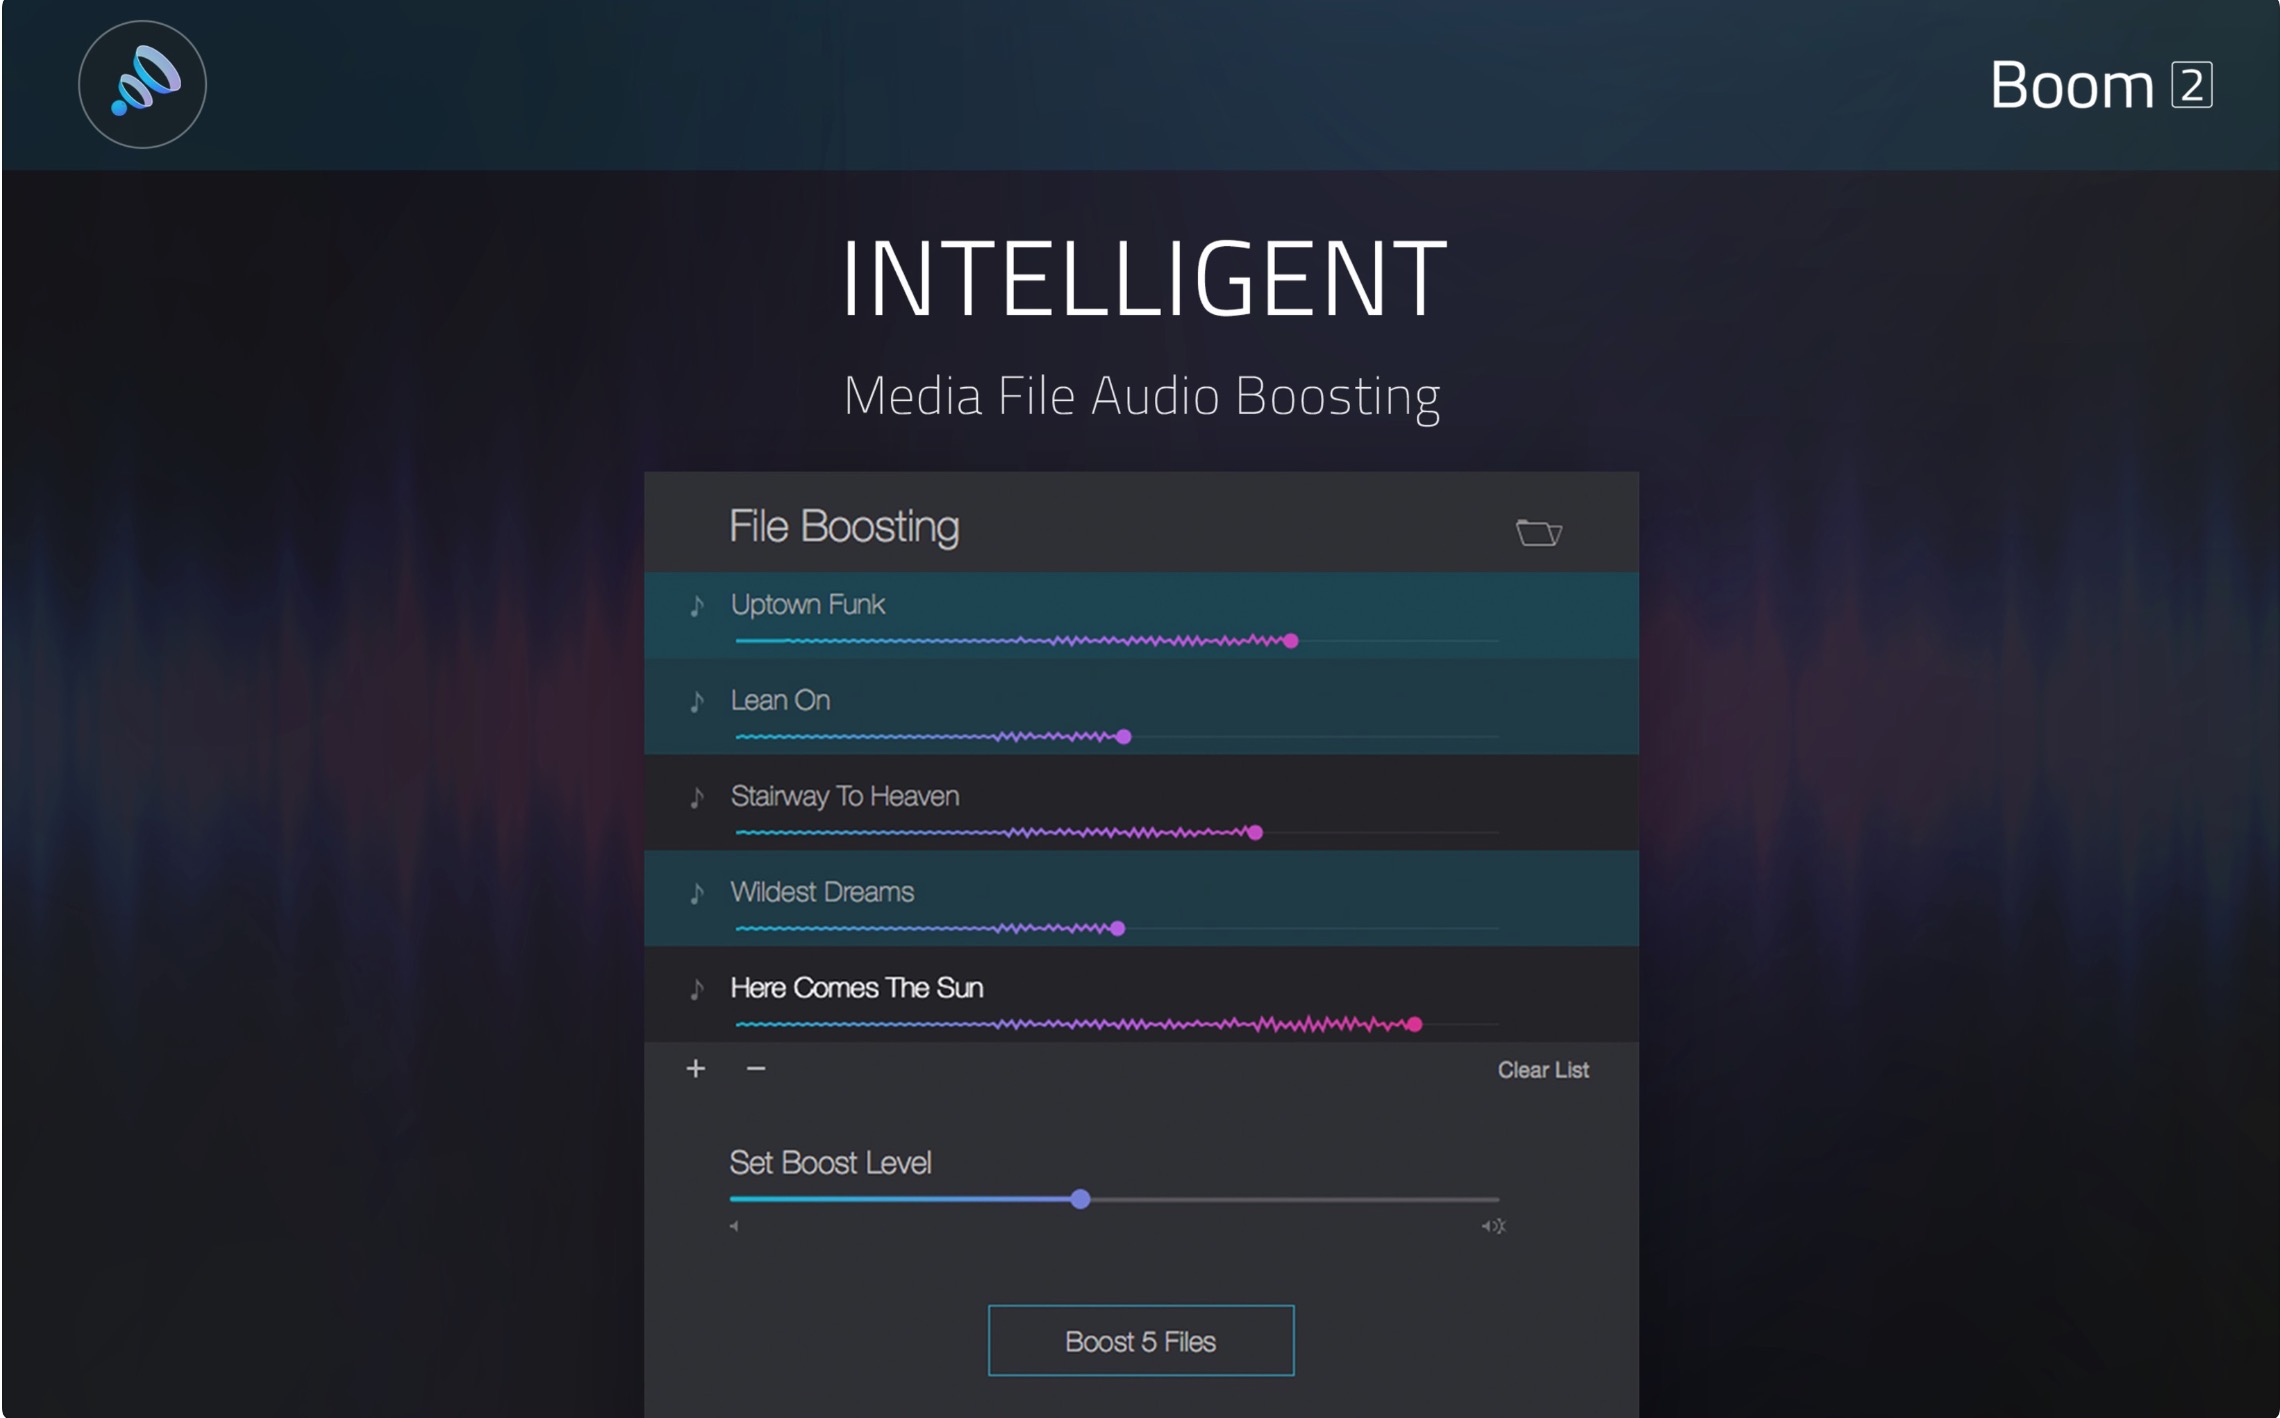Screen dimensions: 2280x1418
Task: Click Uptown Funk progress waveform endpoint
Action: (1291, 641)
